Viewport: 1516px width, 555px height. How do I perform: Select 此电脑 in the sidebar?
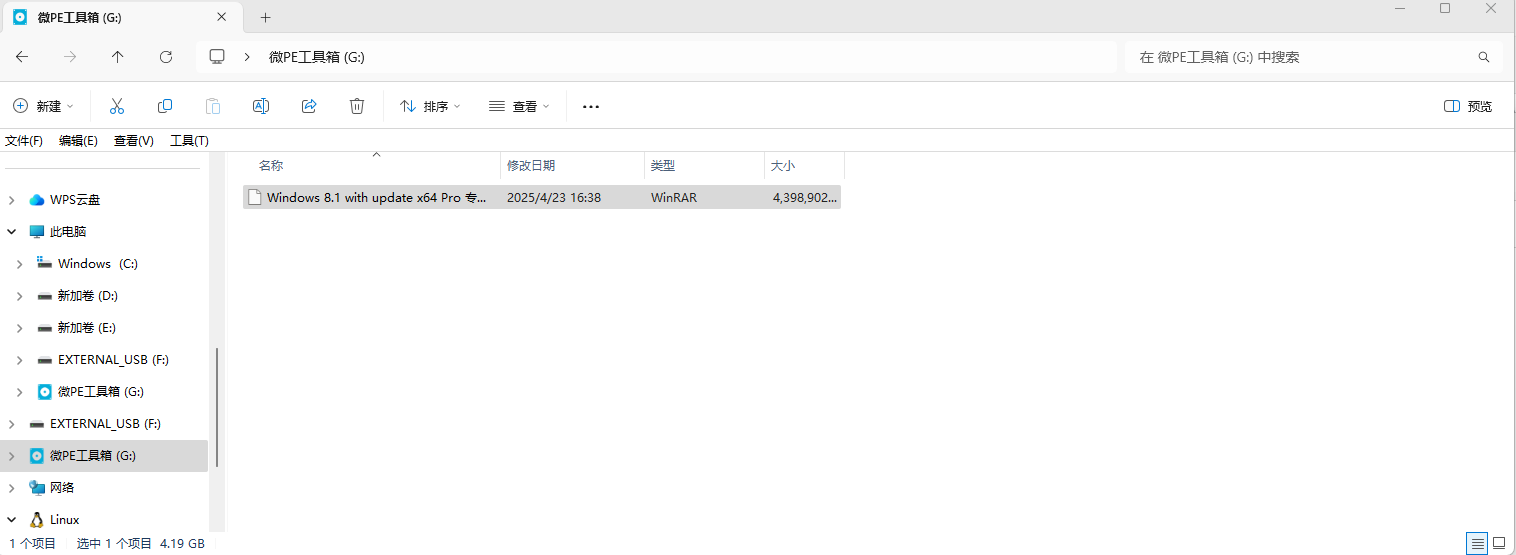(68, 232)
